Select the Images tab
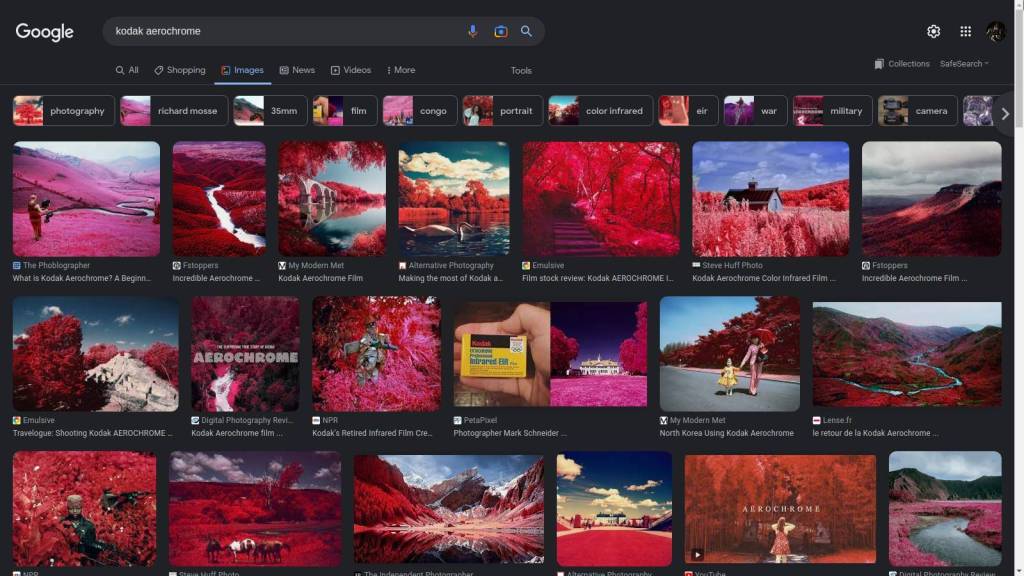Screen dimensions: 1024x576 click(x=242, y=70)
